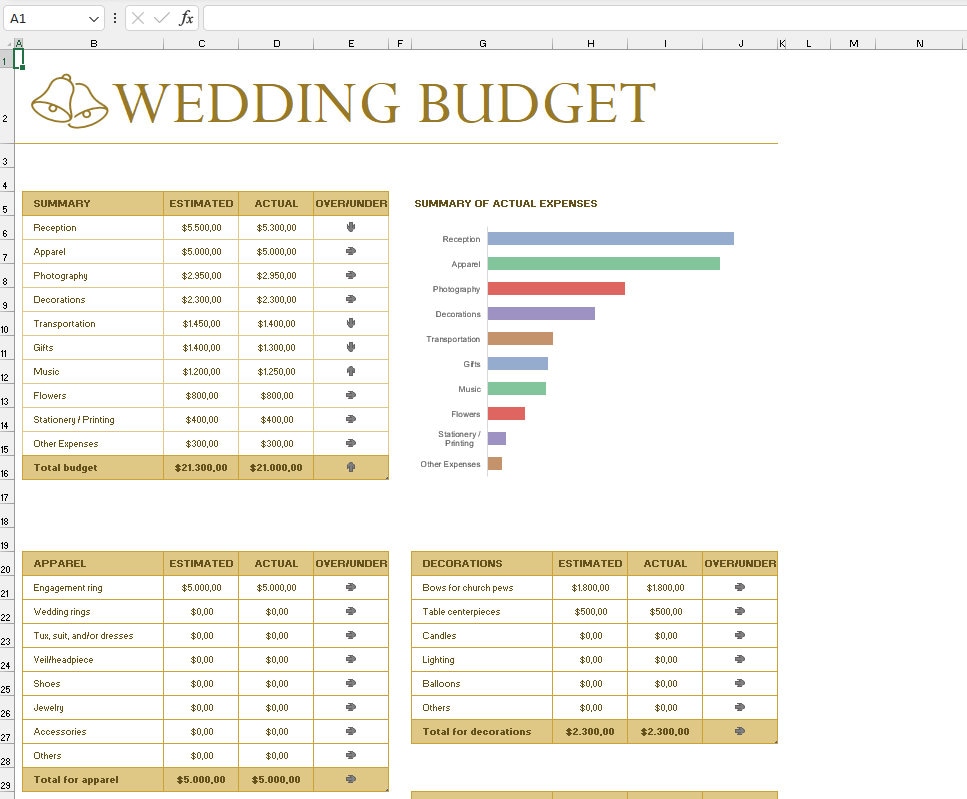Select Bows for church pews cell
The height and width of the screenshot is (799, 967).
pyautogui.click(x=482, y=588)
